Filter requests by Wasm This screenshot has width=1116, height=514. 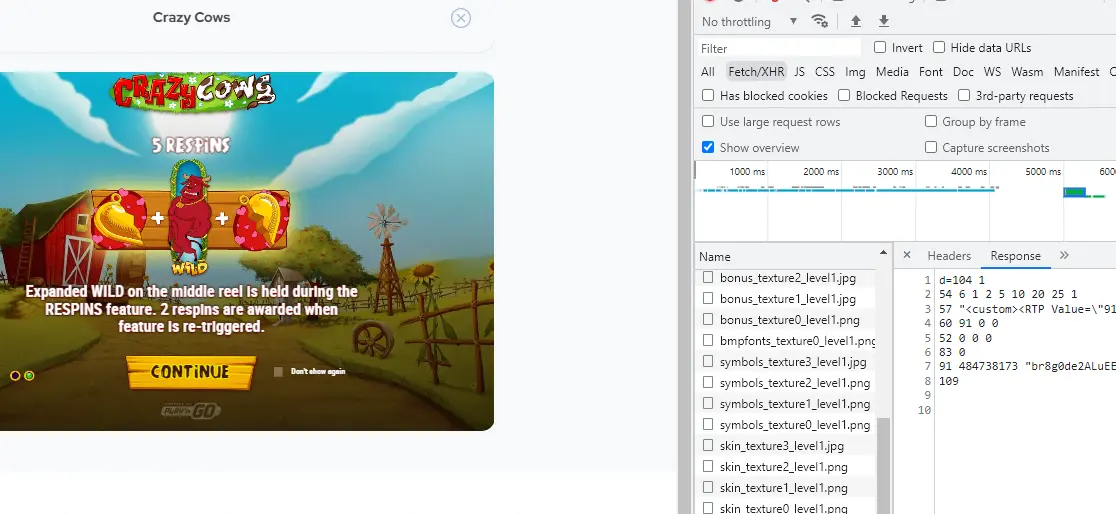point(1027,72)
